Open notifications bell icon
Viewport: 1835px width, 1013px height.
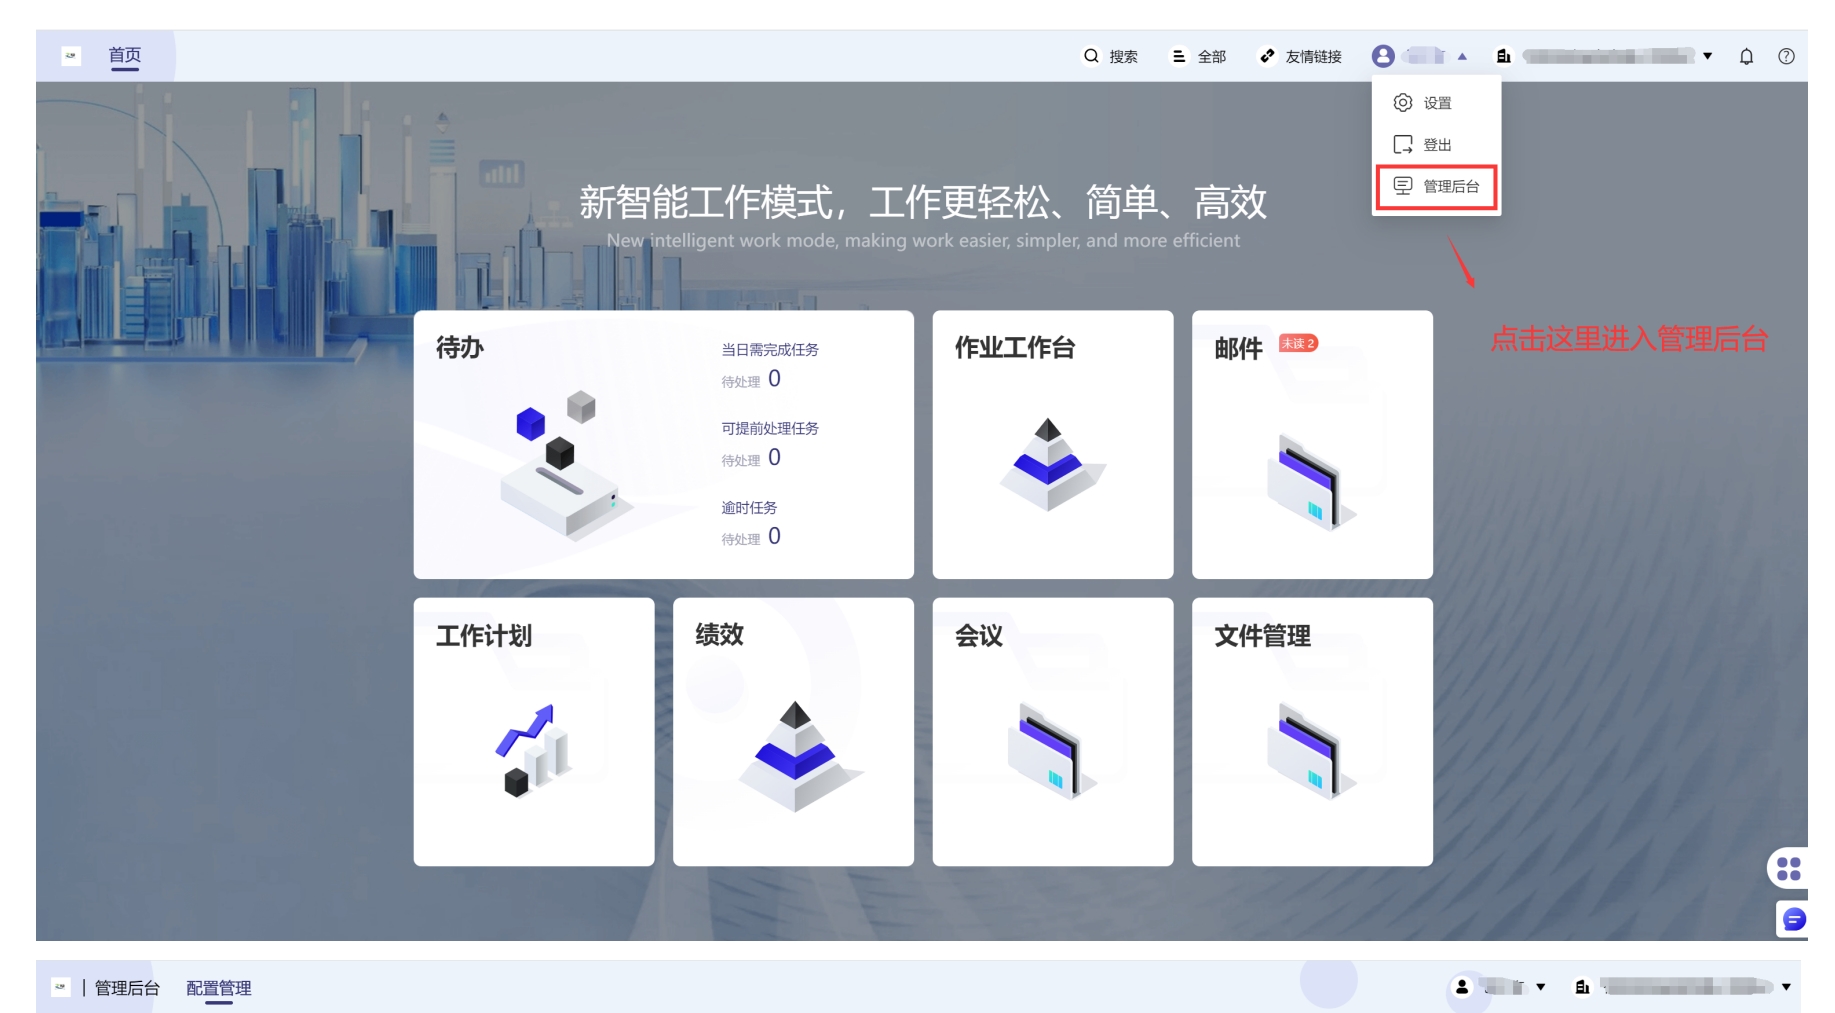pos(1746,56)
